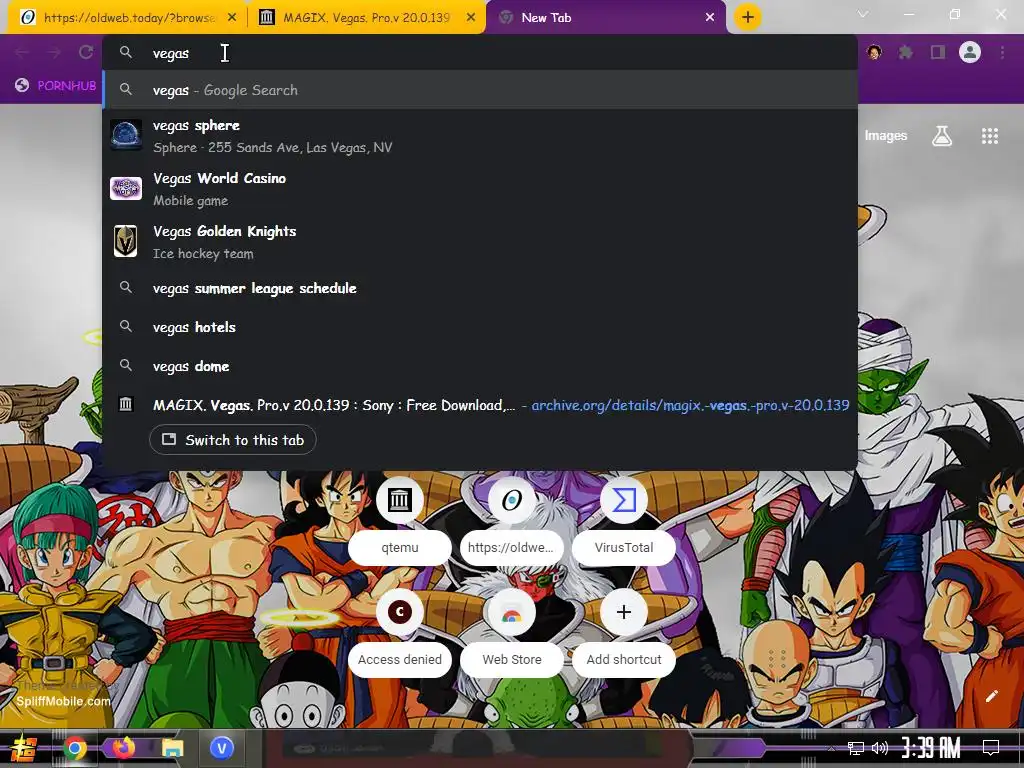This screenshot has height=768, width=1024.
Task: Choose the Vegas Golden Knights suggestion
Action: click(480, 242)
